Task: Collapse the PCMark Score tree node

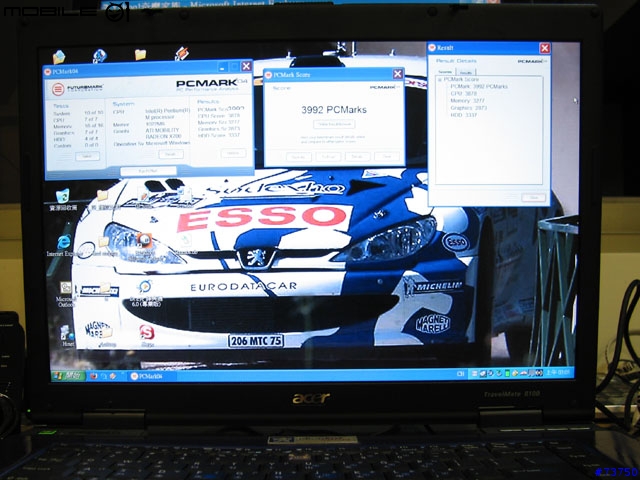Action: coord(440,80)
